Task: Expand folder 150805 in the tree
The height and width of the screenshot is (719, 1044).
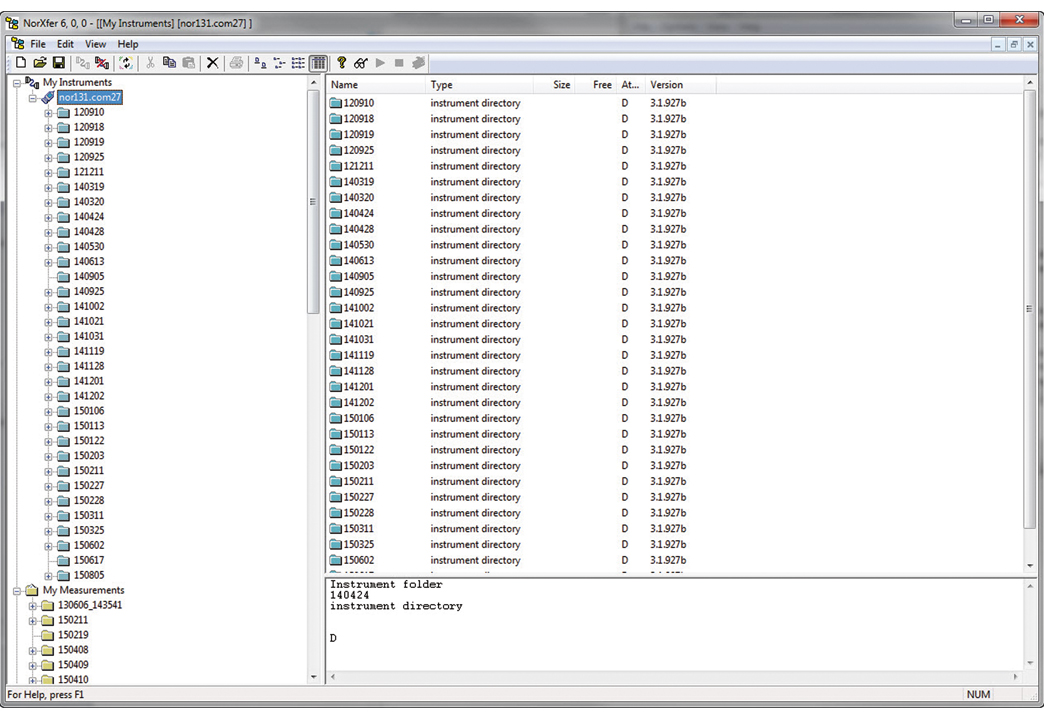Action: coord(48,576)
